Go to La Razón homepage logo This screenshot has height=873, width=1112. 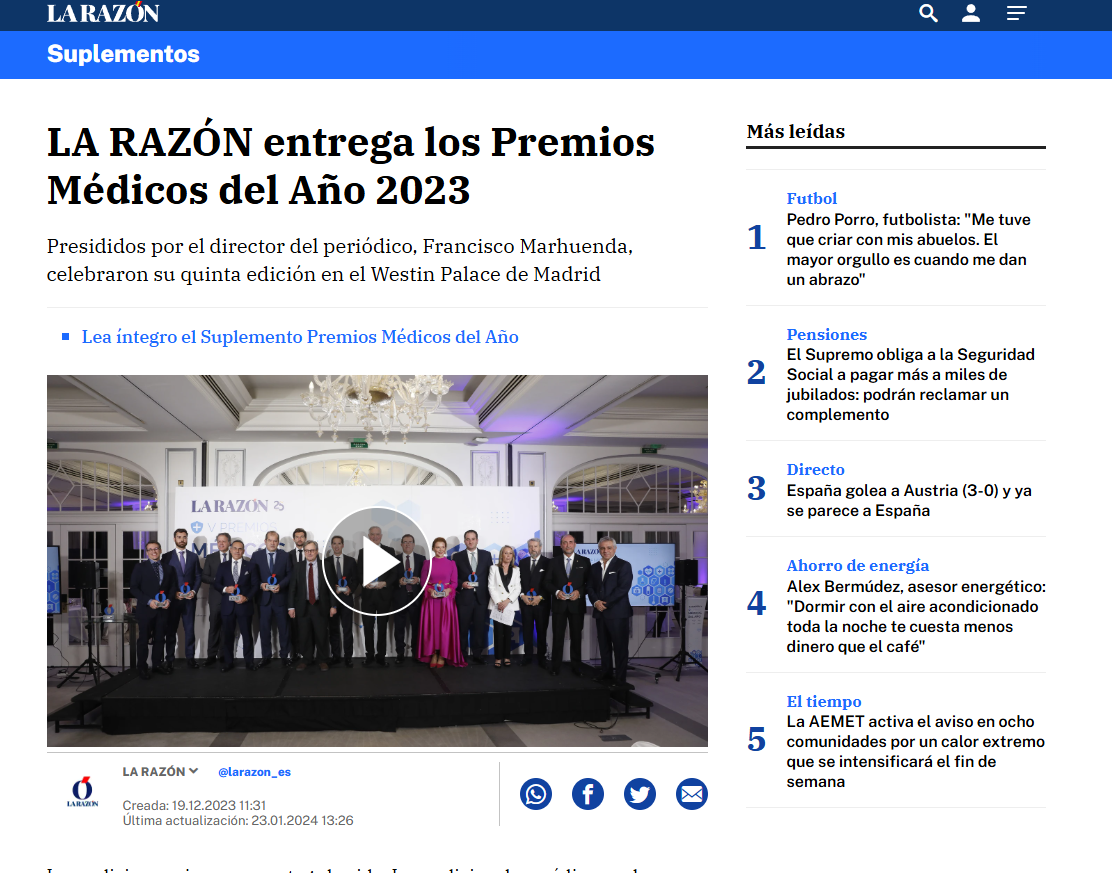point(103,13)
